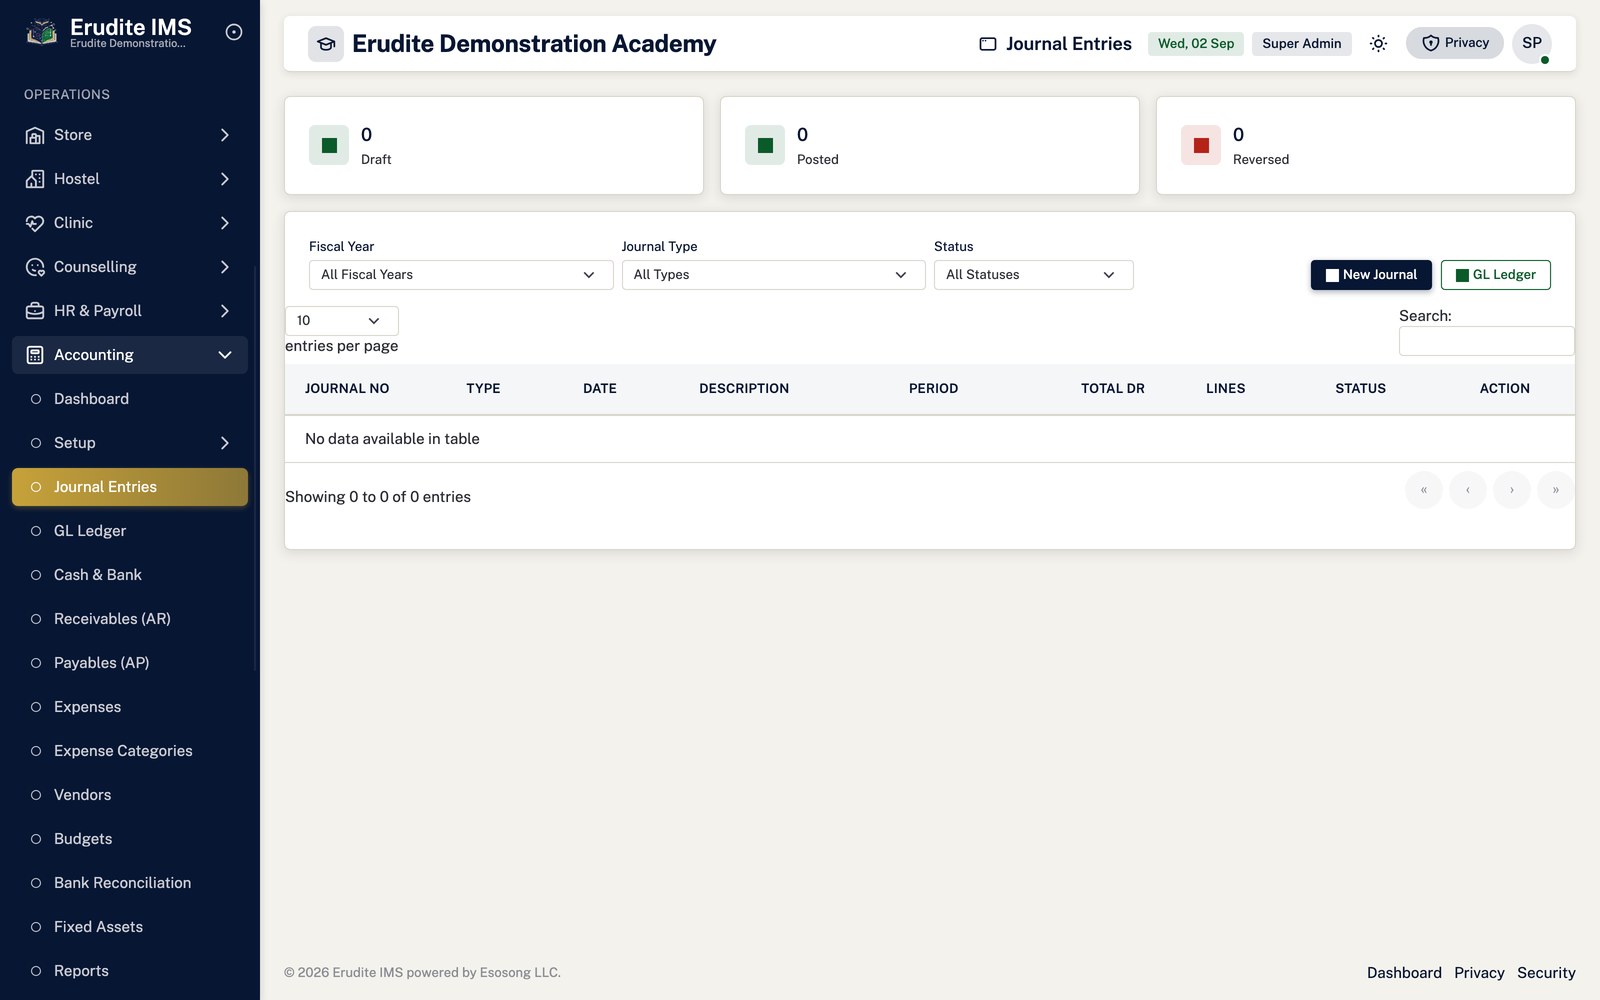Click the red Reversed card icon
Viewport: 1600px width, 1000px height.
[1201, 145]
